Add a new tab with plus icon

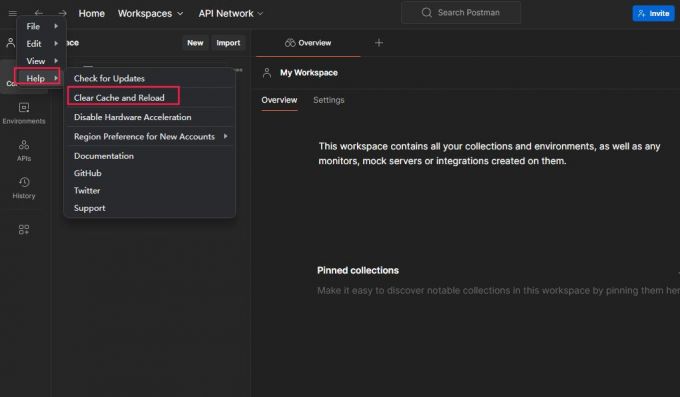[x=379, y=43]
